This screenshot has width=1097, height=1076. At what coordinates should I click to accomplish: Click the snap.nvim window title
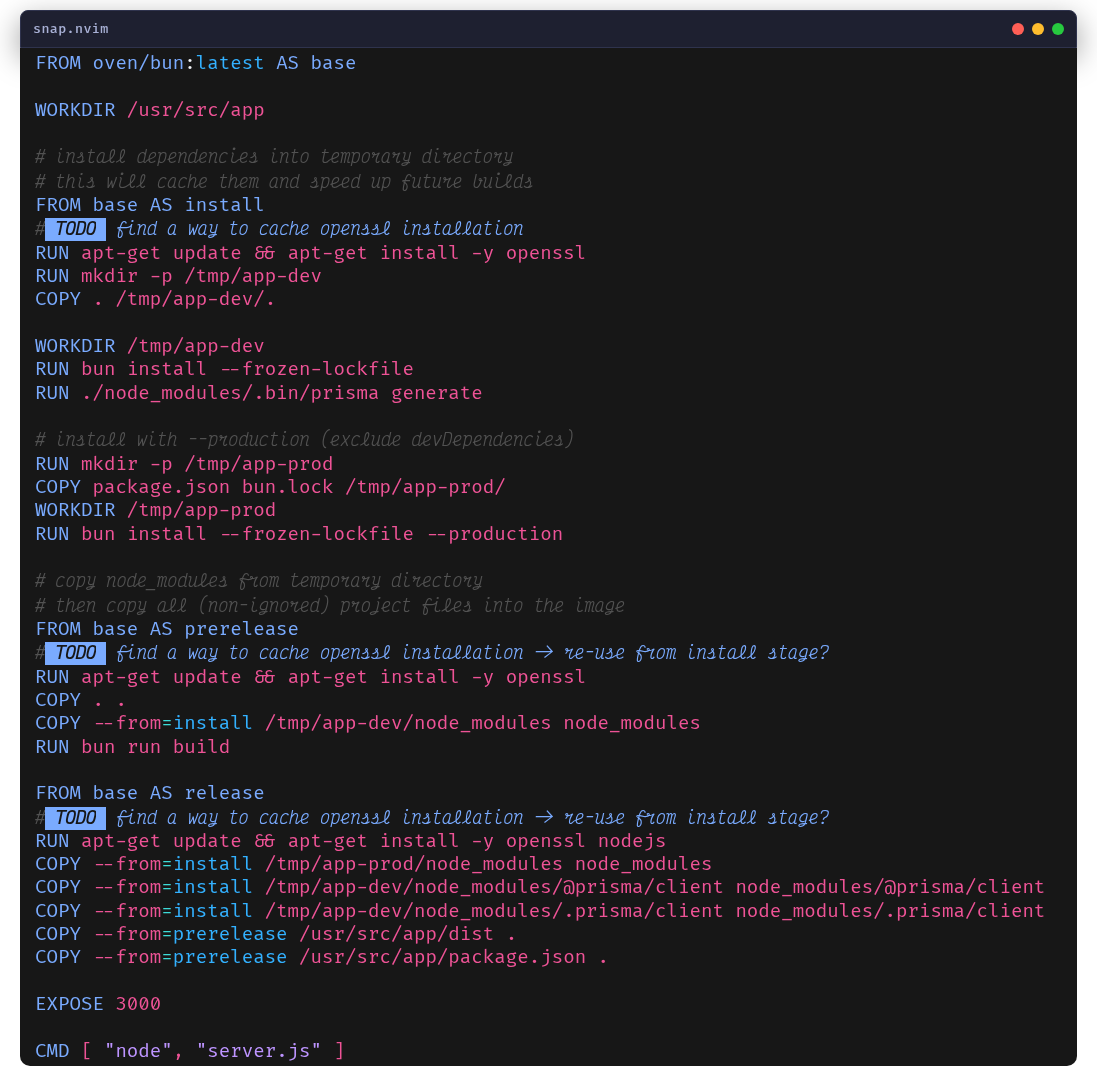[70, 29]
